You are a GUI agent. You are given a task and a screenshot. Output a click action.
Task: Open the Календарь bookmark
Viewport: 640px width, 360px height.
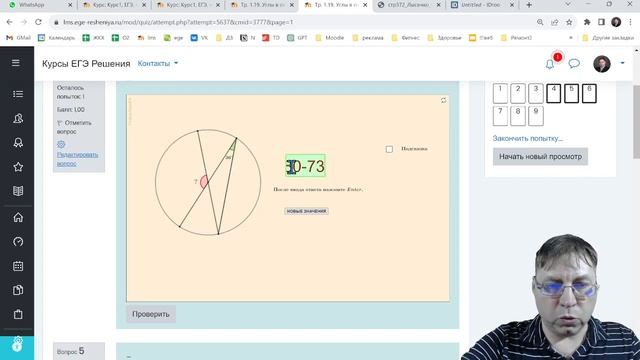(57, 38)
